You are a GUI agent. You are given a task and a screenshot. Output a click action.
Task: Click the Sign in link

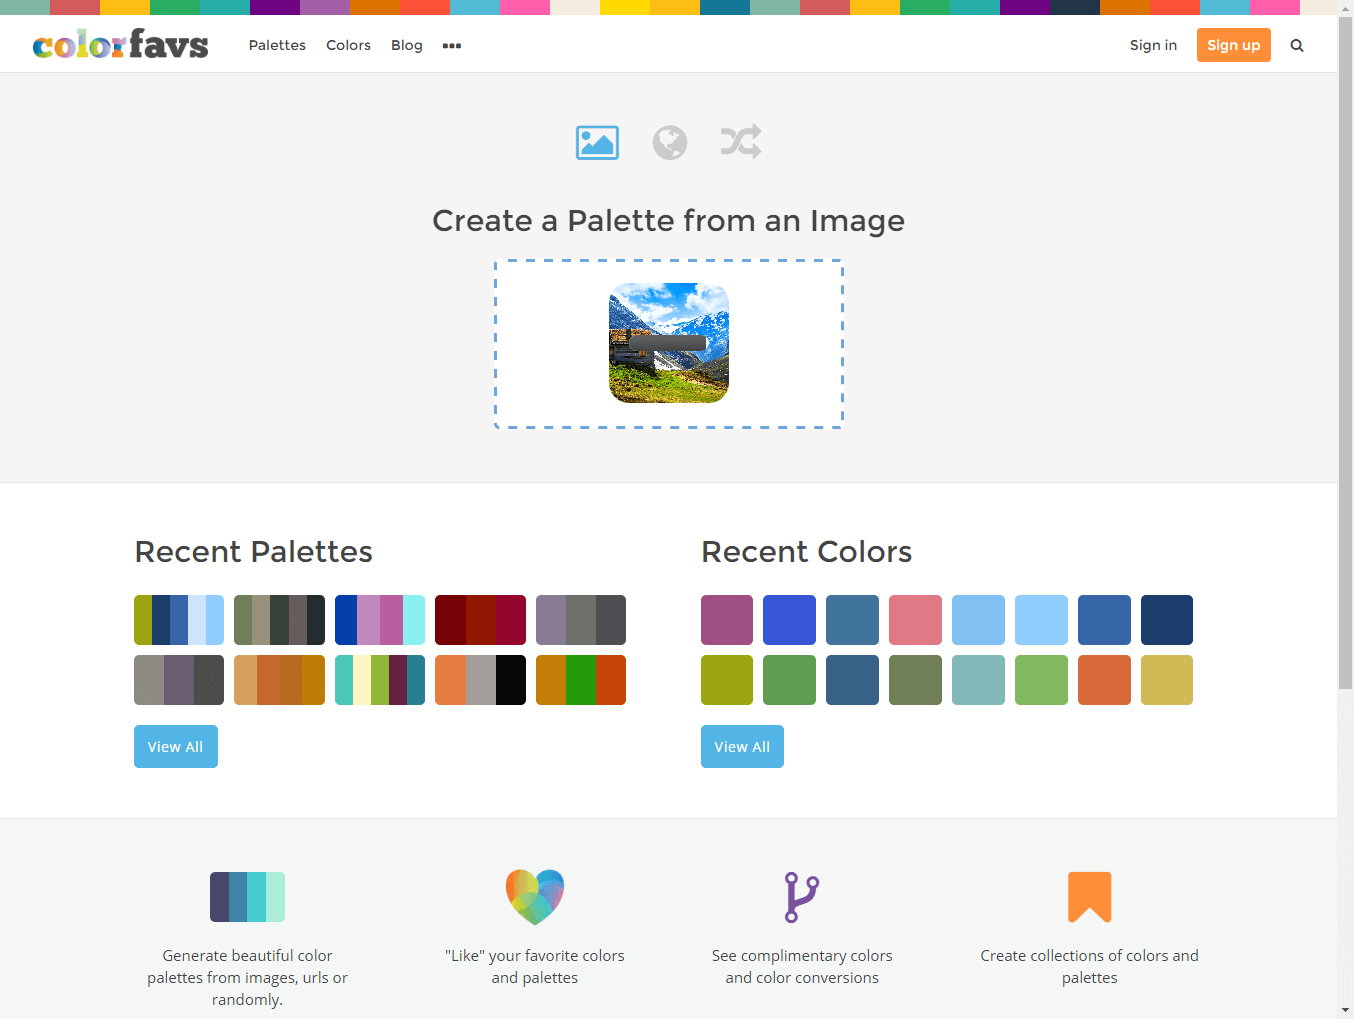tap(1153, 45)
